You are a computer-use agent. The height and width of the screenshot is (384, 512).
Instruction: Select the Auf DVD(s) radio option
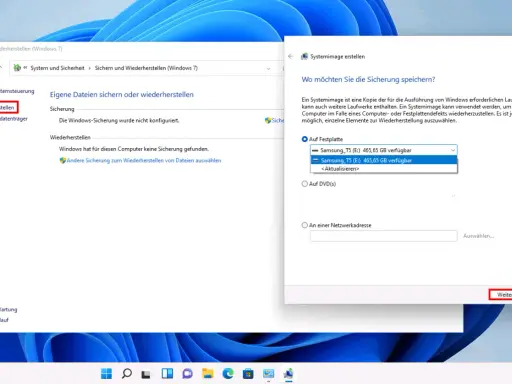tap(304, 184)
